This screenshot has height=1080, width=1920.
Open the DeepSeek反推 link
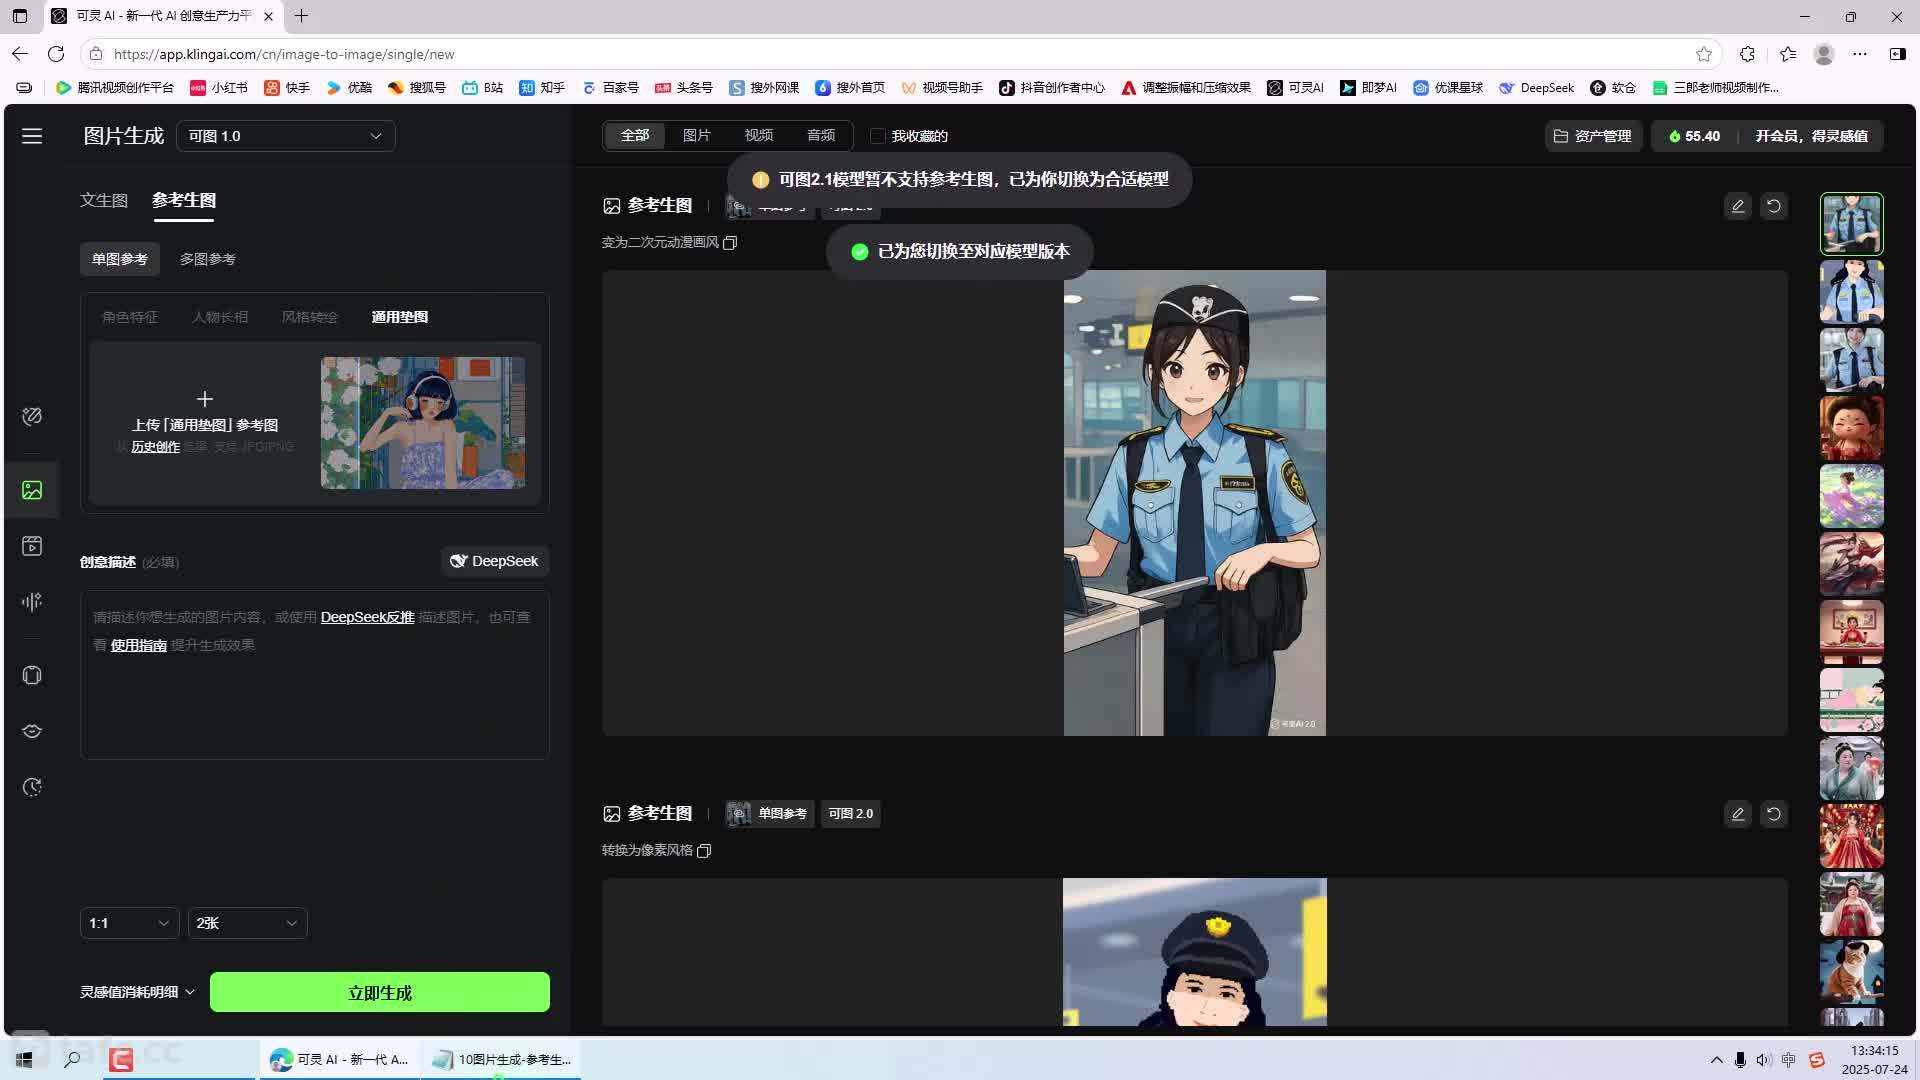(367, 617)
